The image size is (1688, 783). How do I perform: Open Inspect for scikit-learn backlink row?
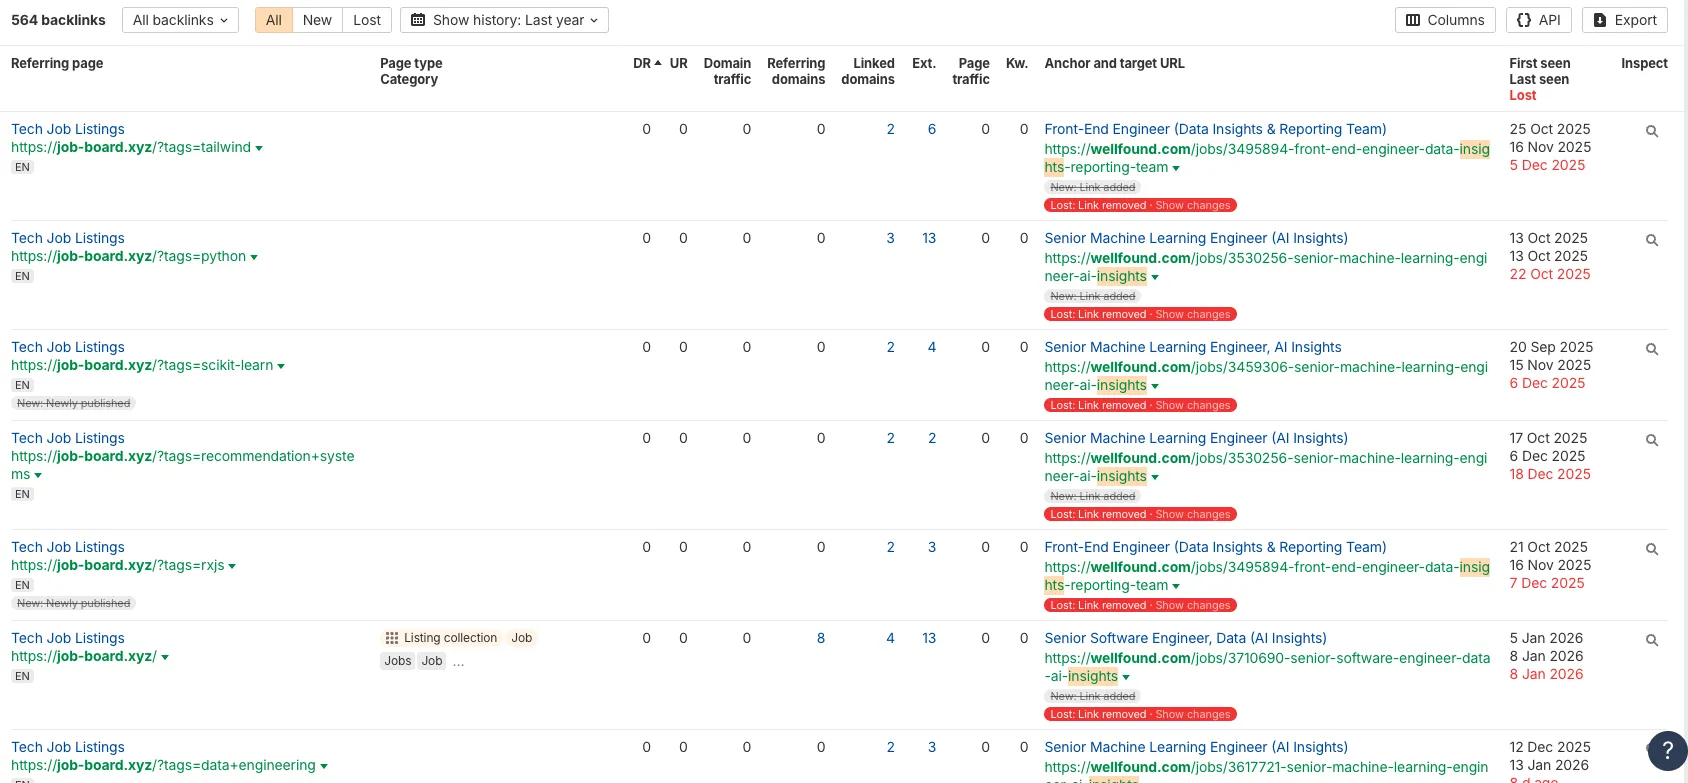1652,350
